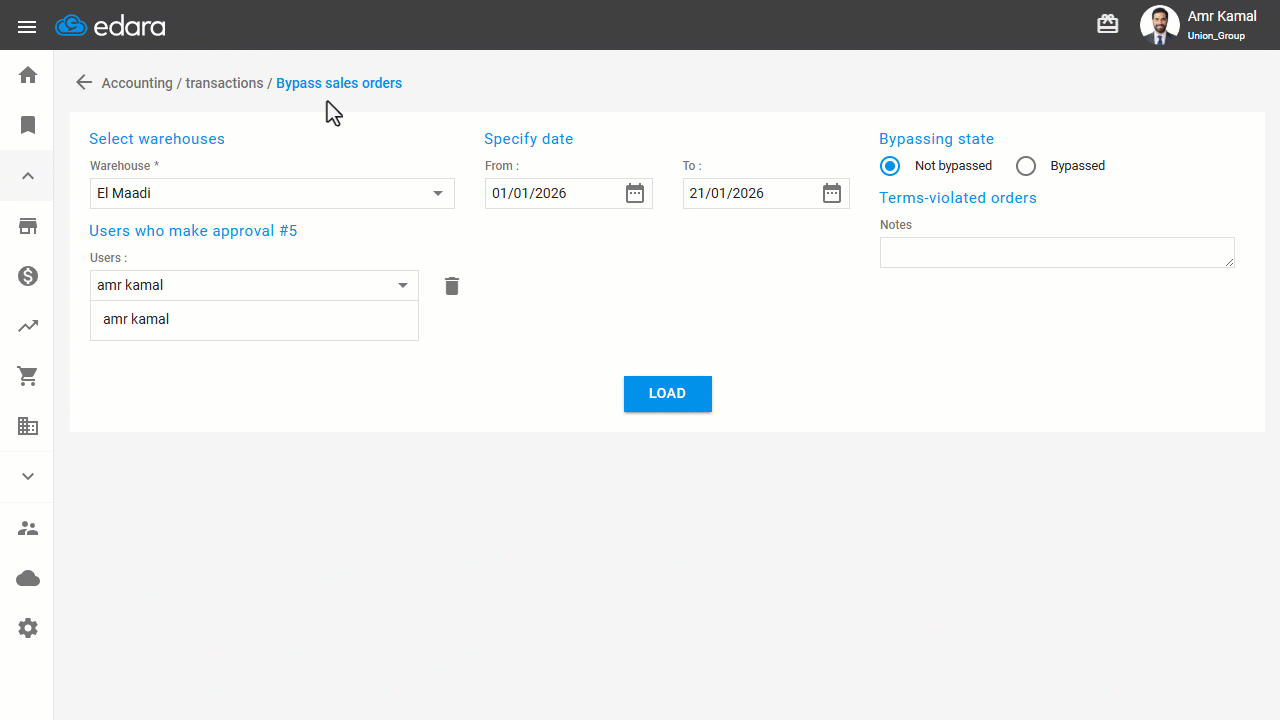Open the store sidebar icon
The width and height of the screenshot is (1280, 720).
click(28, 226)
